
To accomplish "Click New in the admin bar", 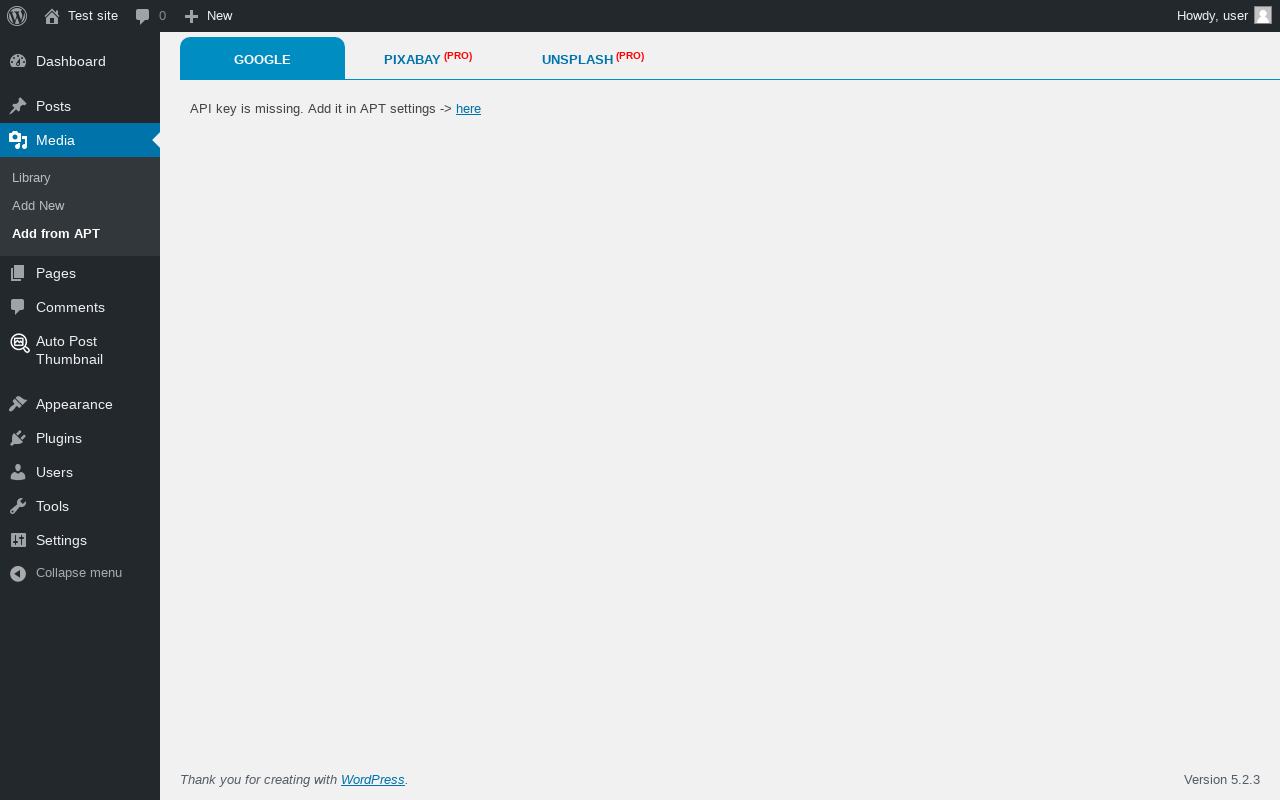I will click(220, 15).
